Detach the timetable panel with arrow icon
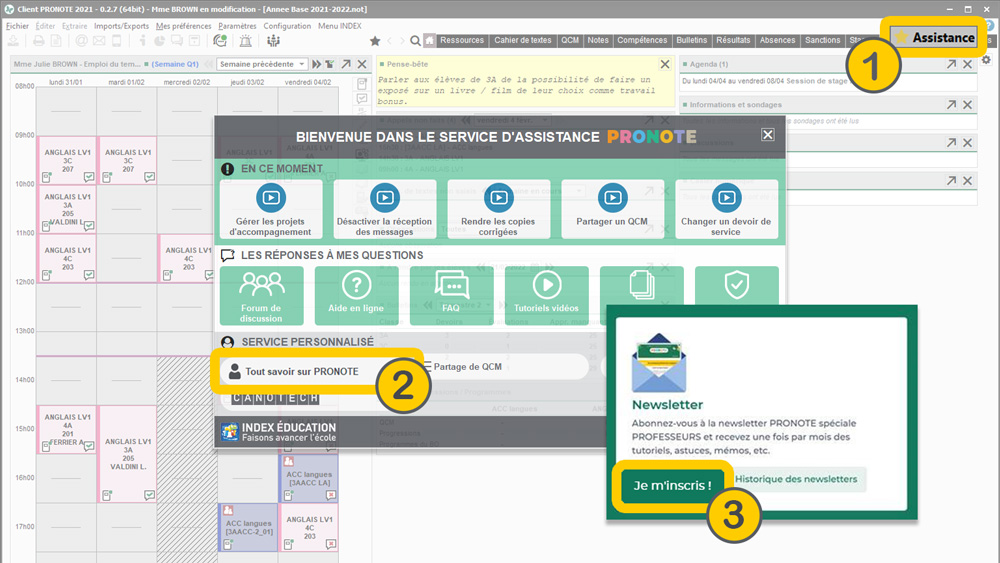The width and height of the screenshot is (1000, 563). [x=346, y=64]
